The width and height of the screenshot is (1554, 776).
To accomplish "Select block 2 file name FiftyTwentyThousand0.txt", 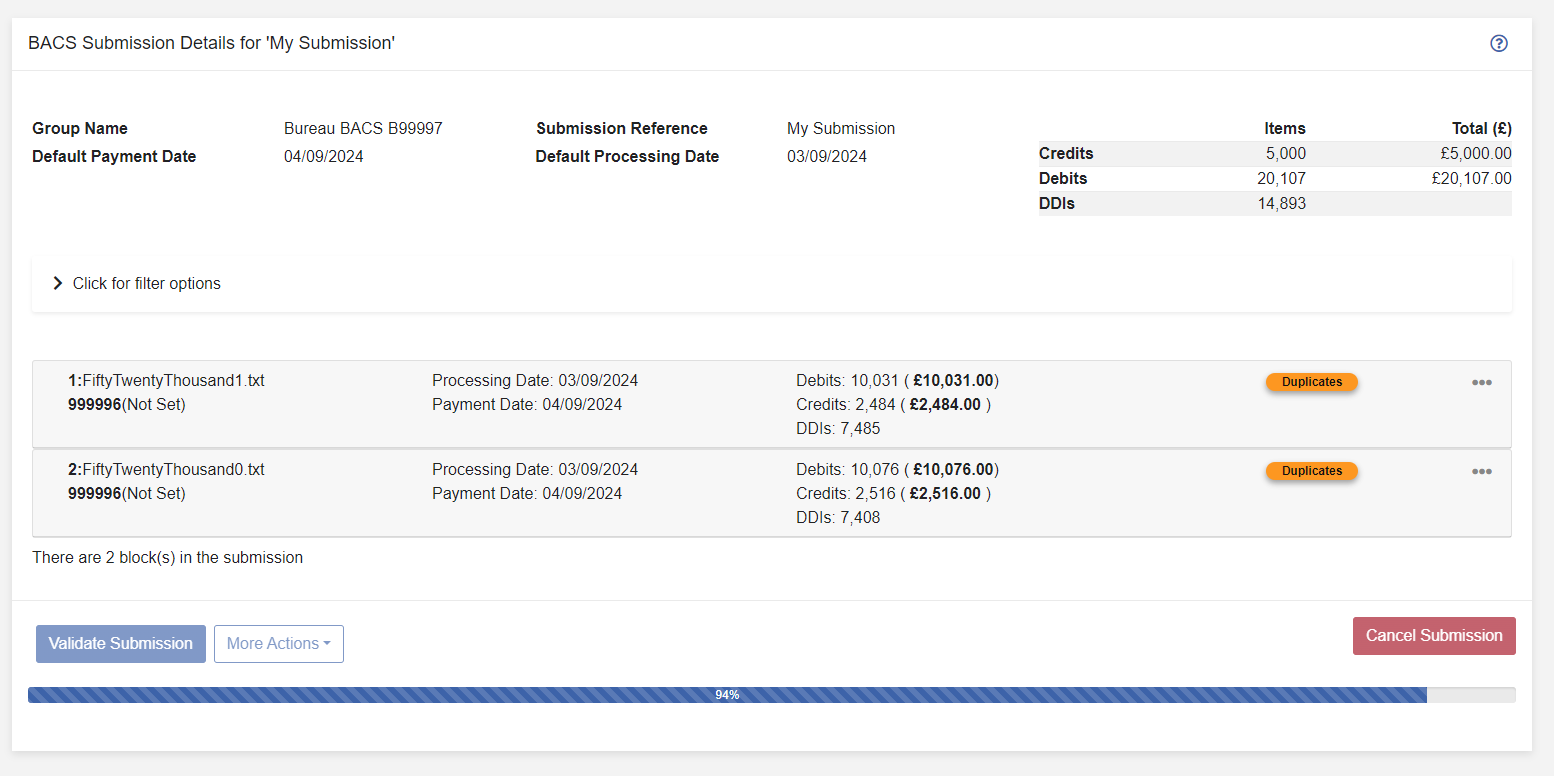I will [173, 470].
